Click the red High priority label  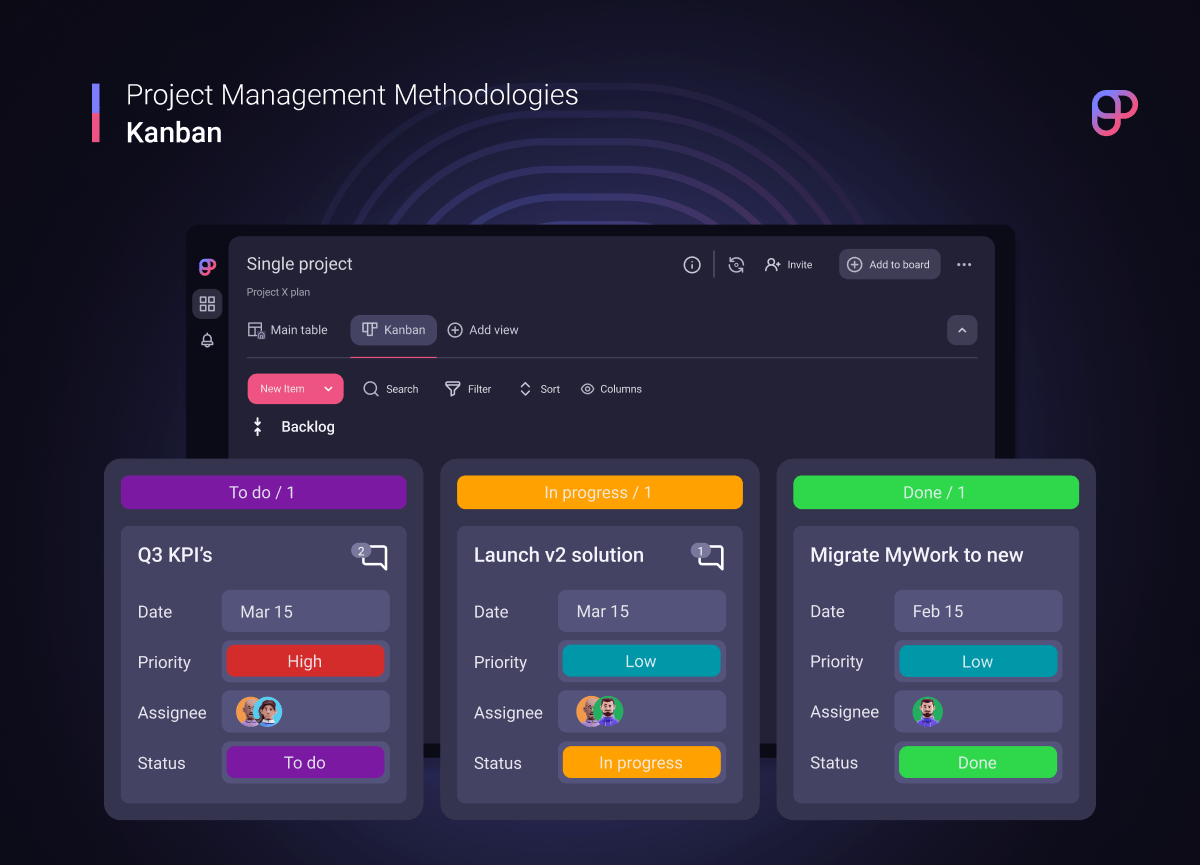(305, 661)
